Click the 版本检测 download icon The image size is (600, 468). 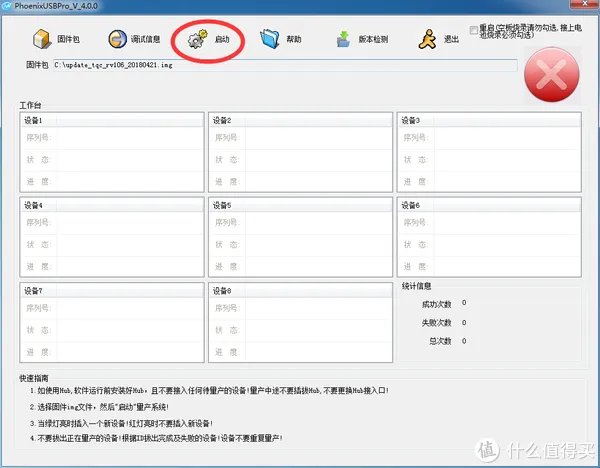(x=343, y=39)
